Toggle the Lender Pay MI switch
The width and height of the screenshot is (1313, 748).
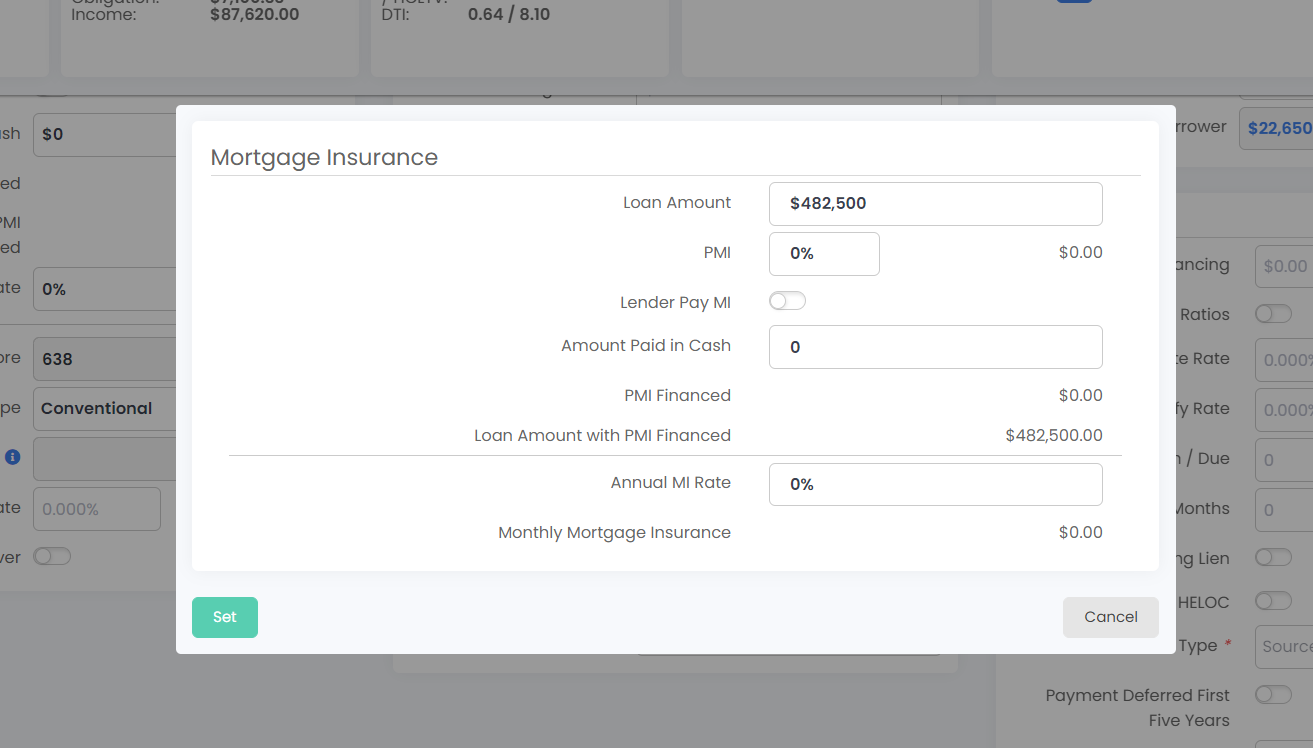click(787, 301)
